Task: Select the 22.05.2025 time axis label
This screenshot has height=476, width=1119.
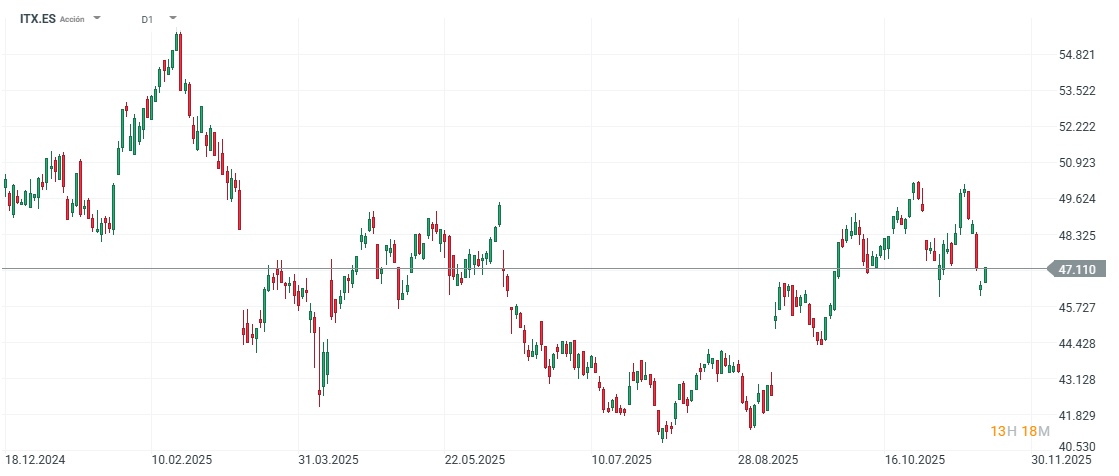Action: 474,460
